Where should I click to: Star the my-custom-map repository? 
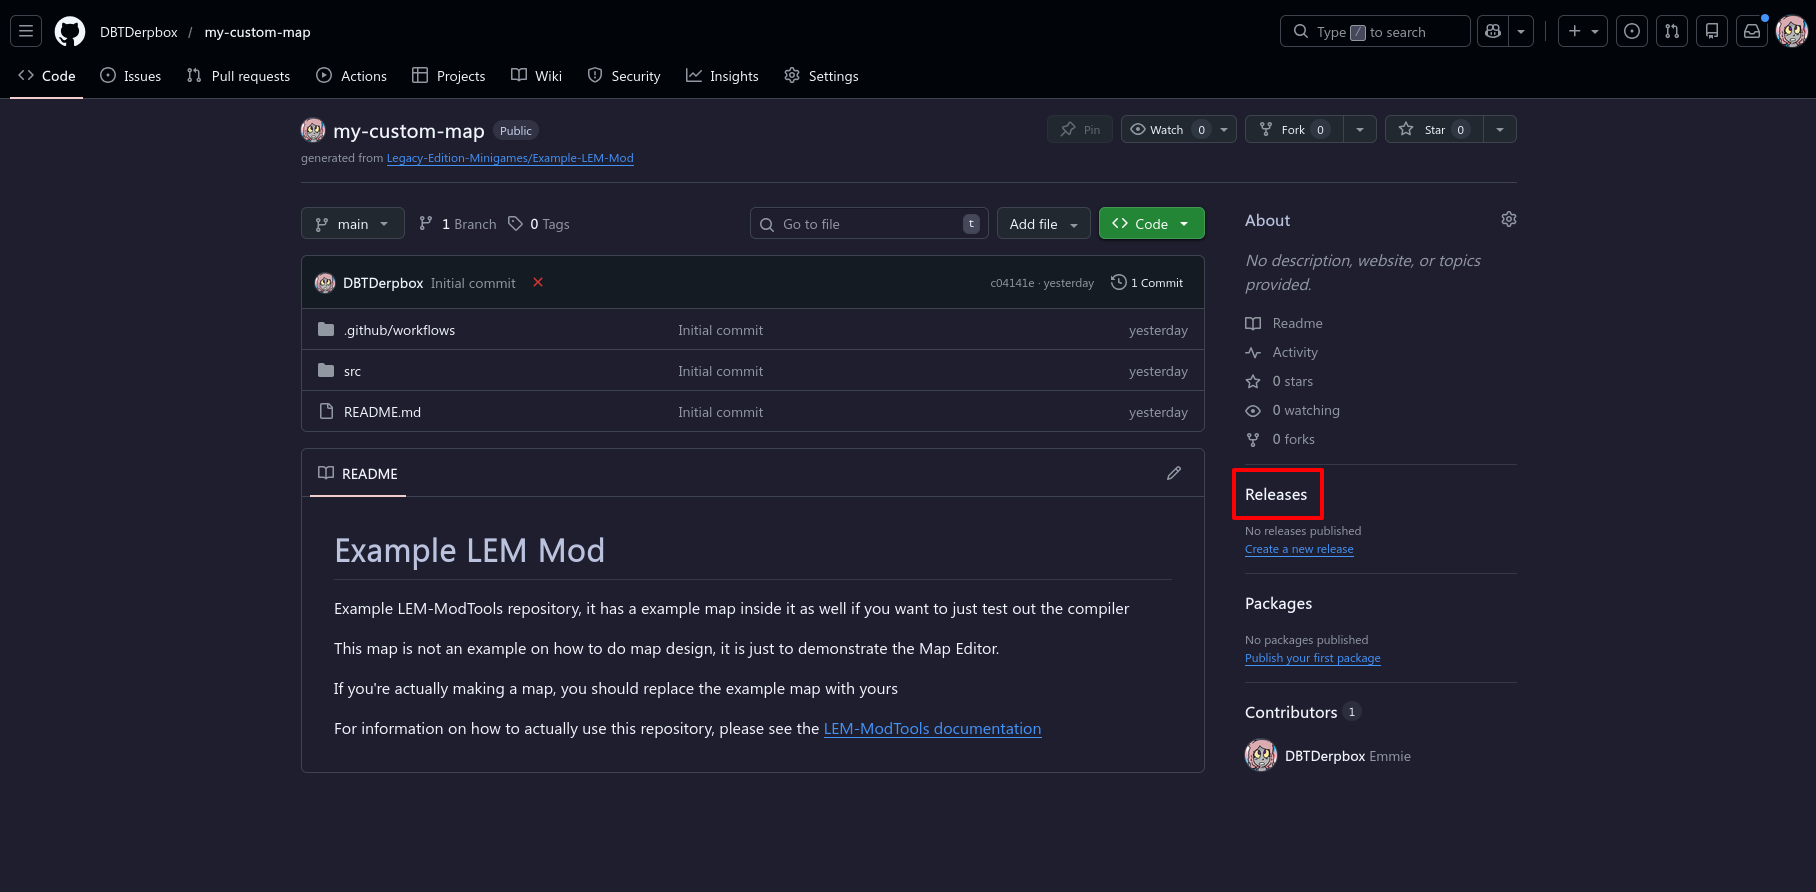click(1433, 129)
